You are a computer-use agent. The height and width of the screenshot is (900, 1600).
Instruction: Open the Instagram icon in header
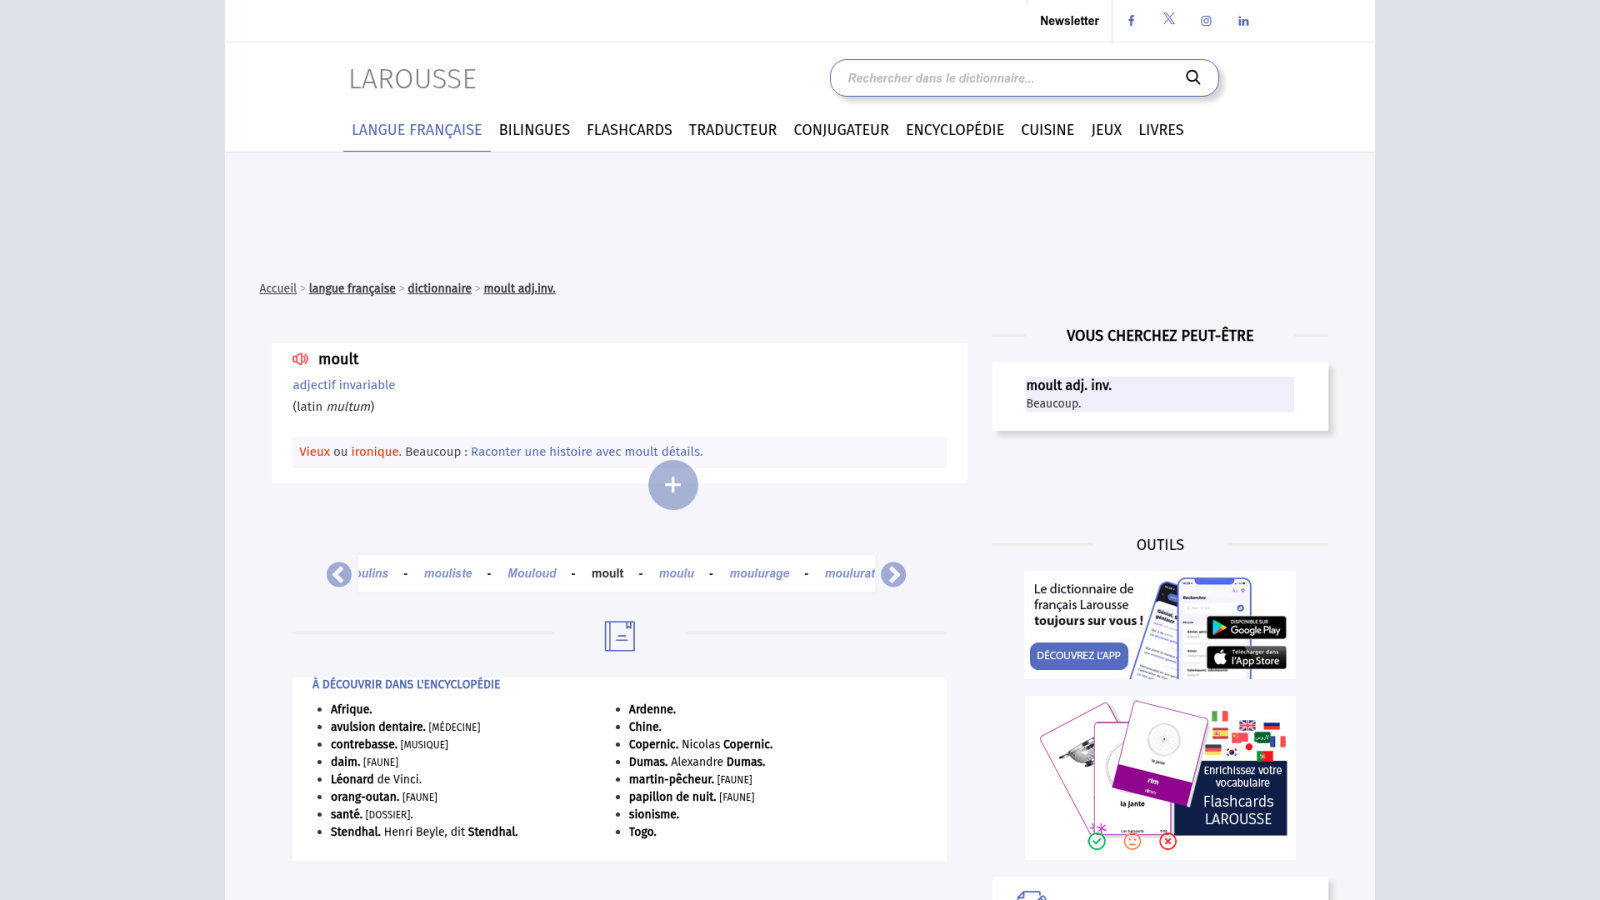tap(1206, 21)
